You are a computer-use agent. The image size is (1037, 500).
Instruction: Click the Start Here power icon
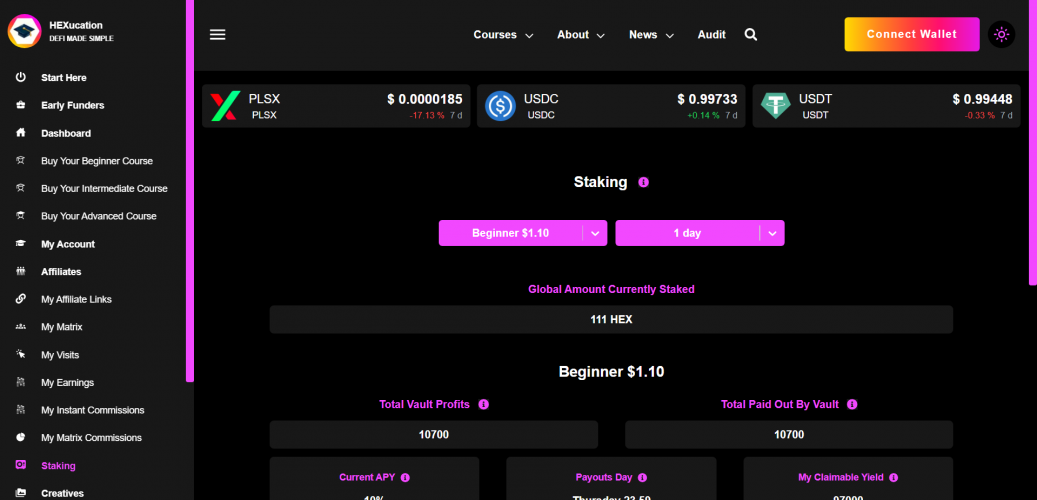click(x=21, y=77)
